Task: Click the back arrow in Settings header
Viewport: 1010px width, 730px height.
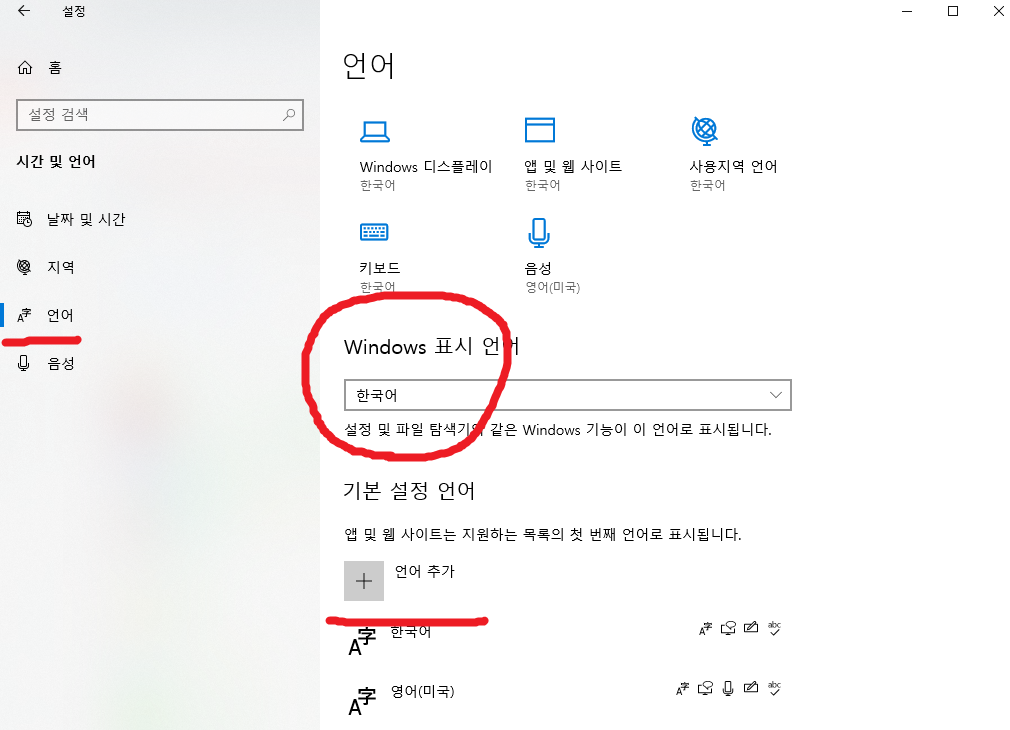Action: coord(24,11)
